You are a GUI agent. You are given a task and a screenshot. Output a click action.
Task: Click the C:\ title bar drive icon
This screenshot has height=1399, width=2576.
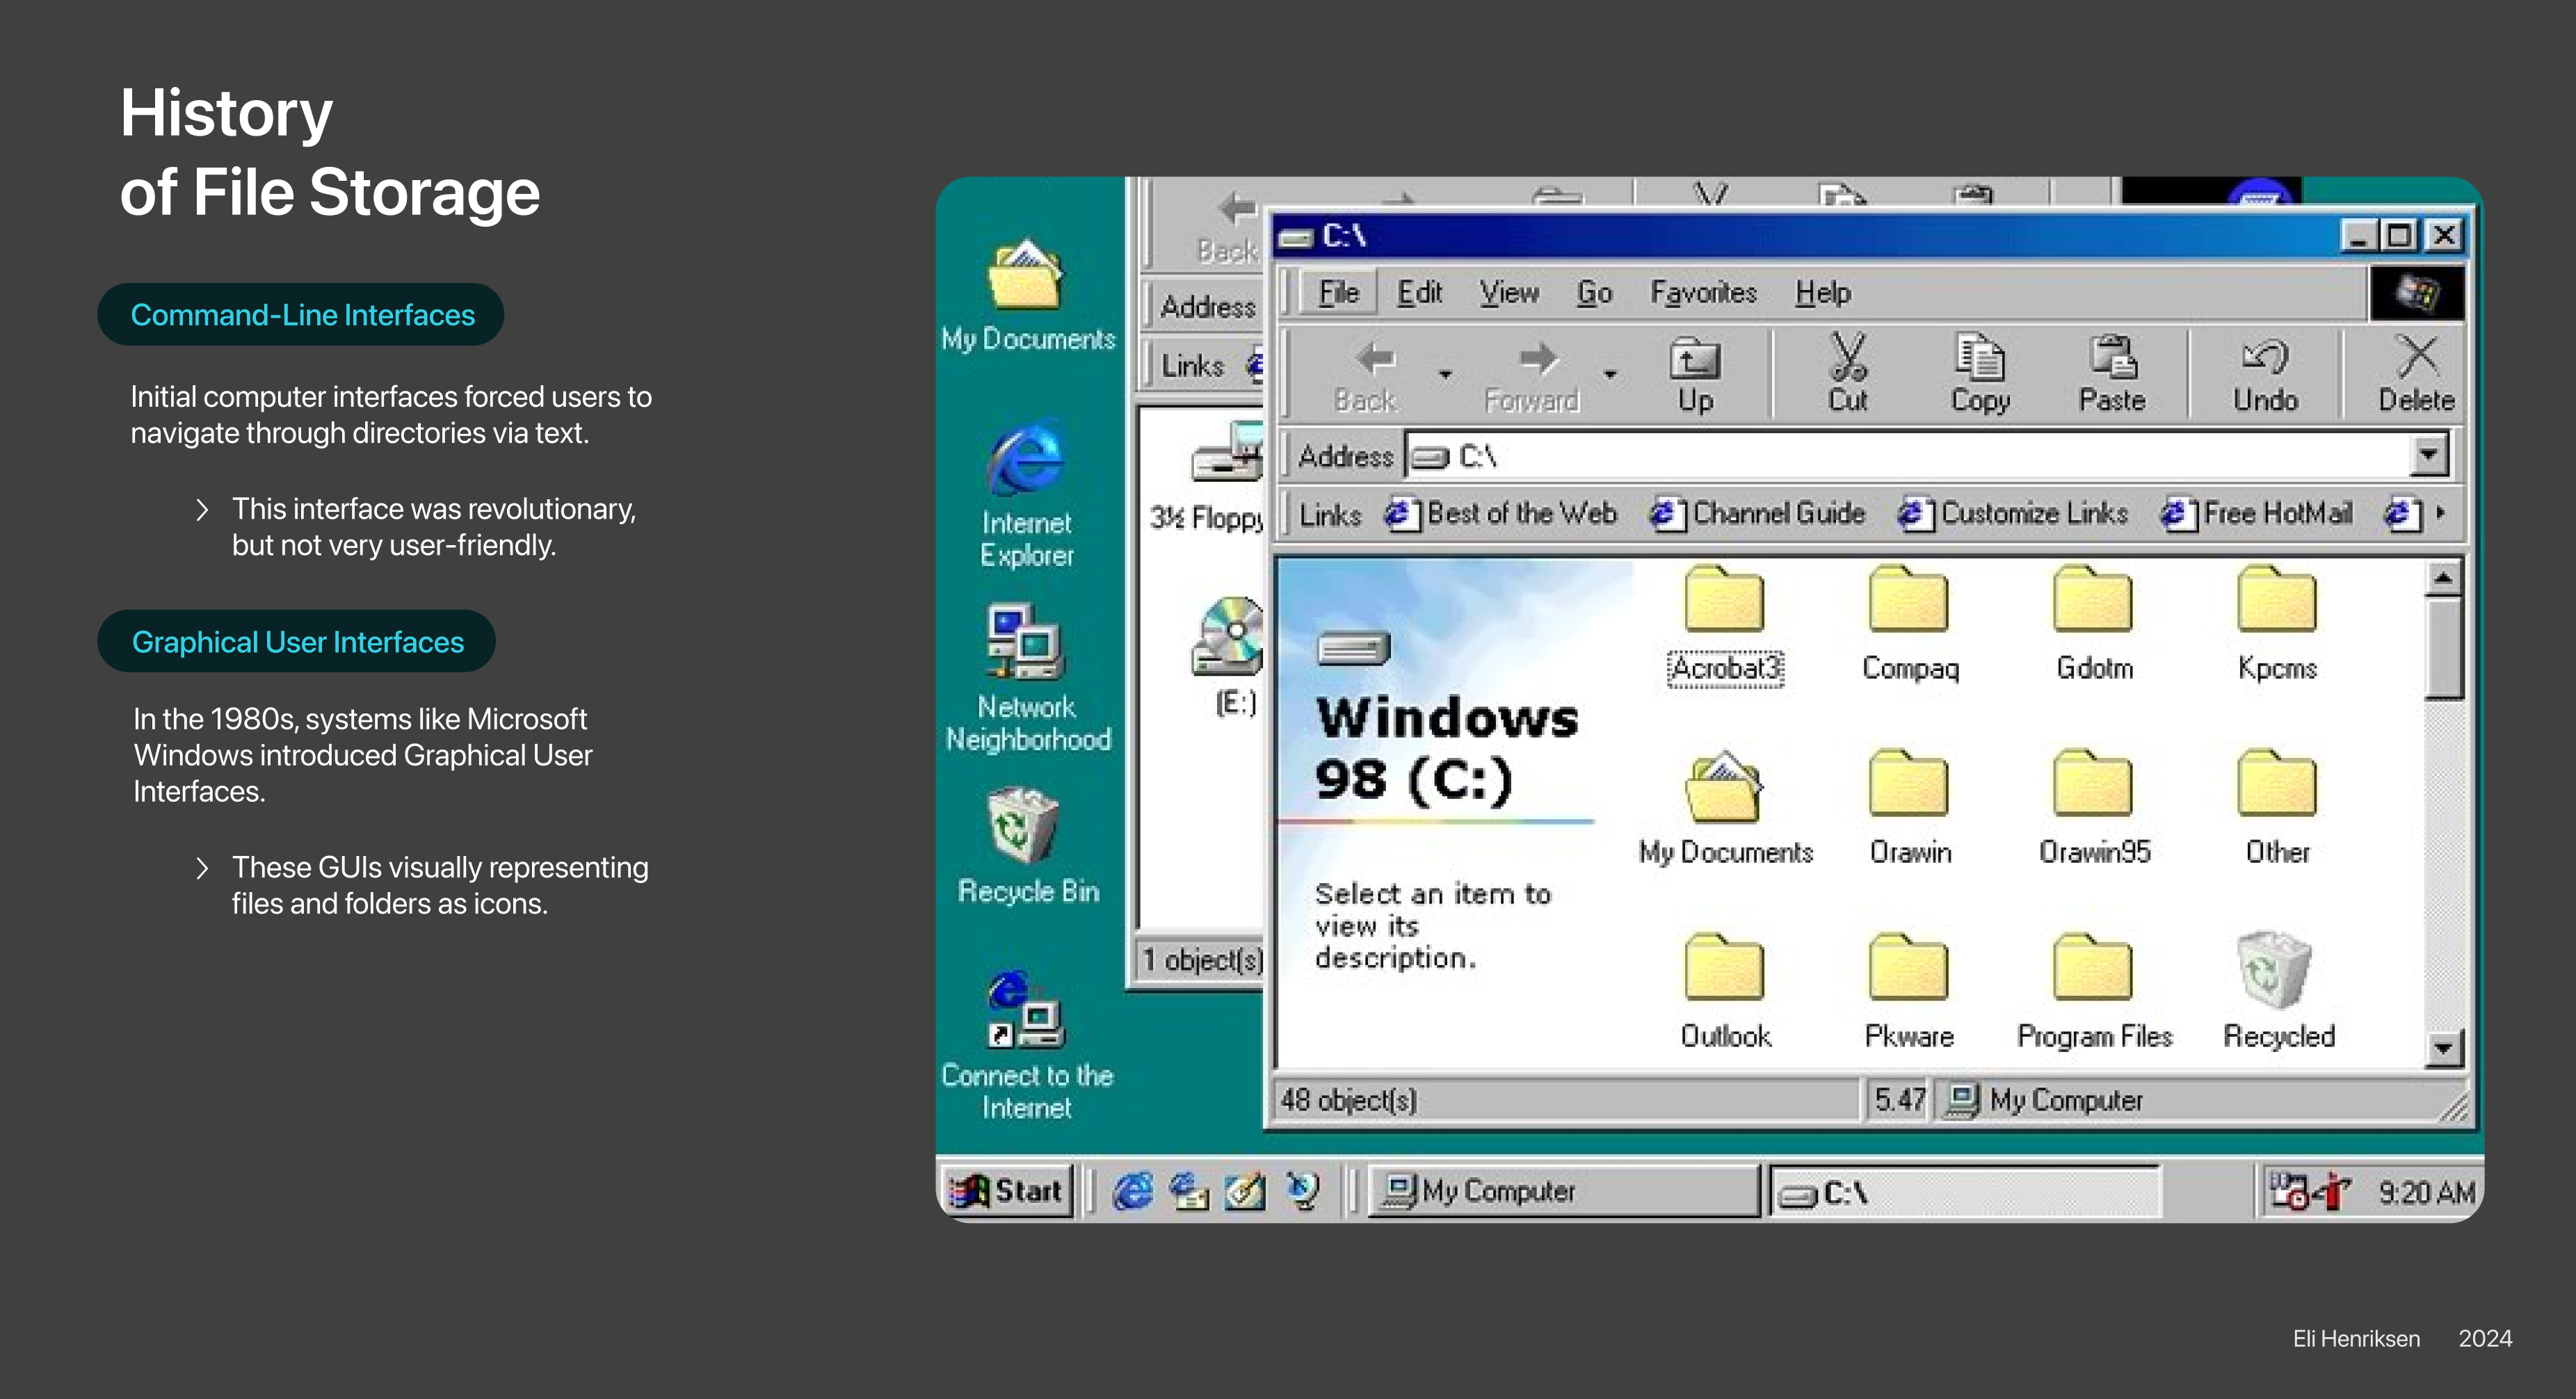point(1297,237)
